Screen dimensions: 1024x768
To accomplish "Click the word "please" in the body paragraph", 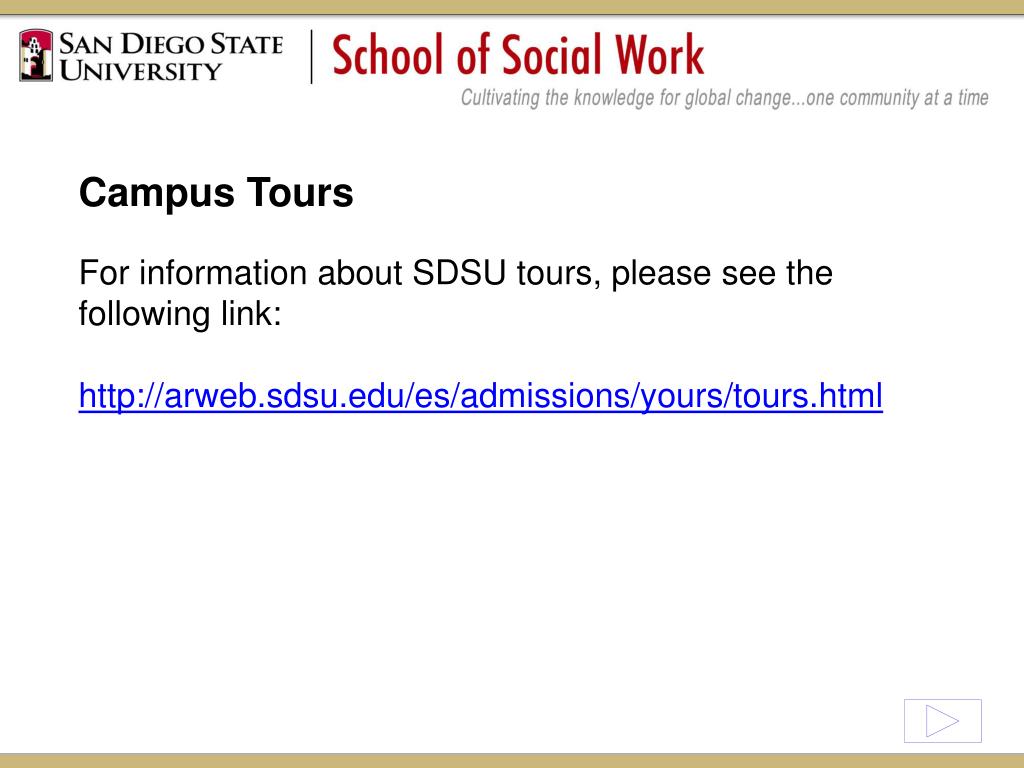I will pos(661,275).
